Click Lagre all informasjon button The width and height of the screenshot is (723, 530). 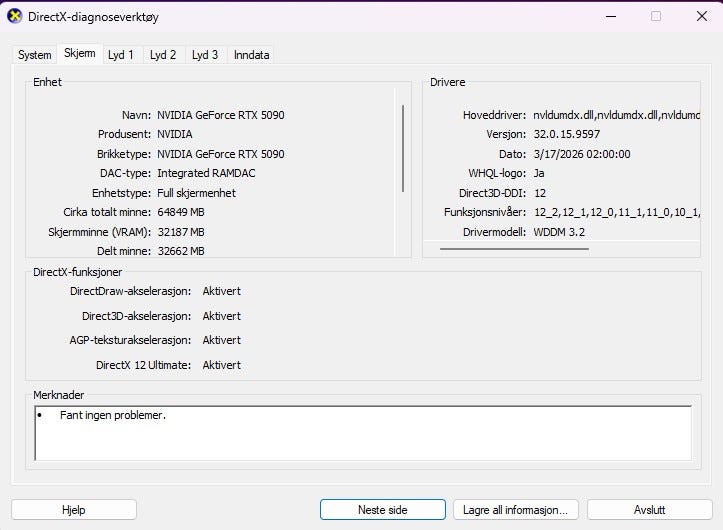[x=516, y=510]
